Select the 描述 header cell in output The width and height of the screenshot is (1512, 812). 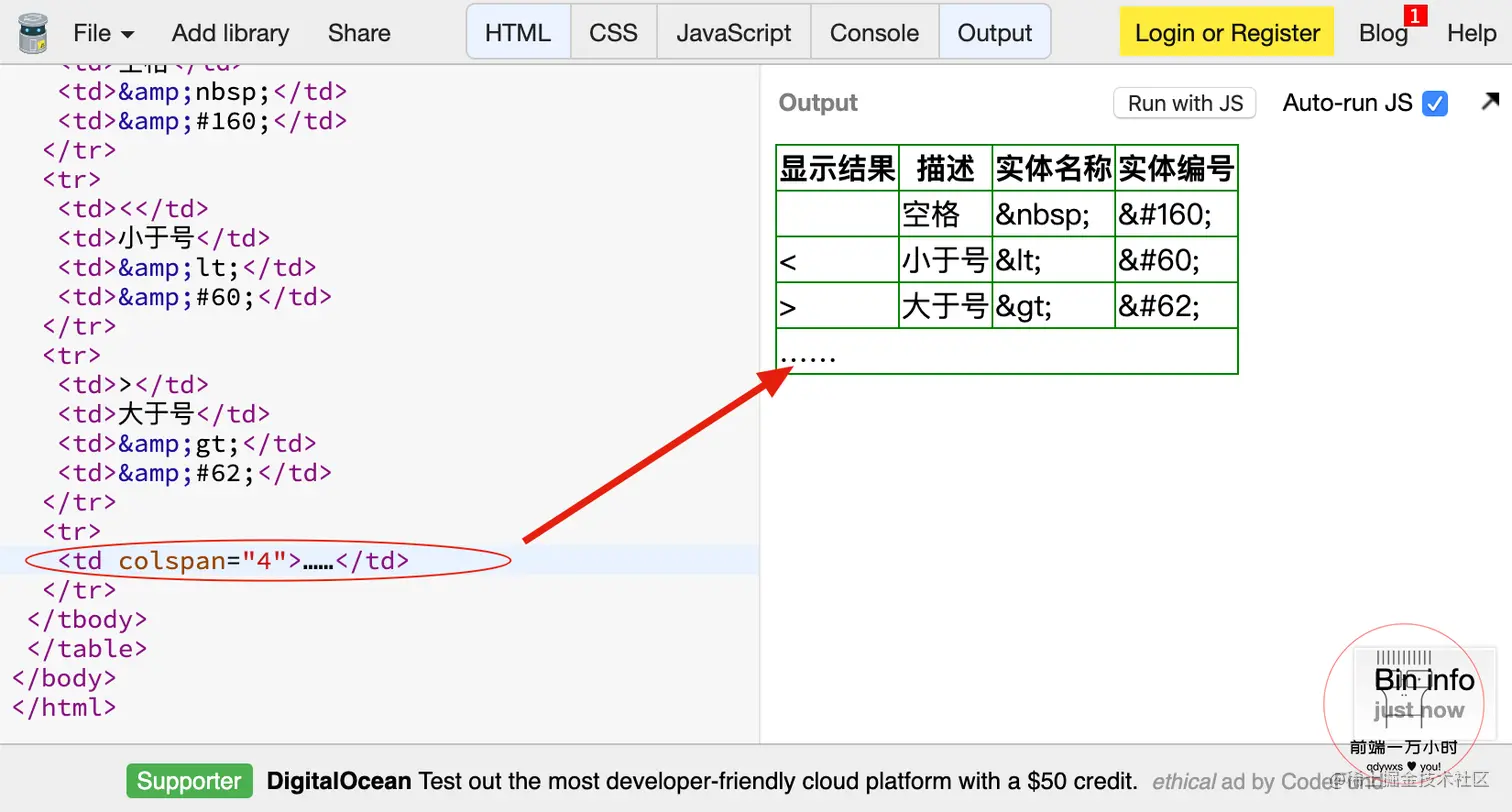coord(946,168)
